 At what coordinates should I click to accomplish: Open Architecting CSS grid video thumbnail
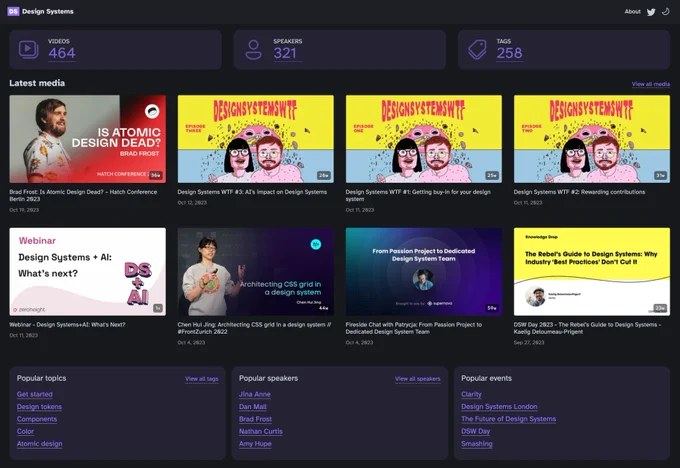coord(255,272)
